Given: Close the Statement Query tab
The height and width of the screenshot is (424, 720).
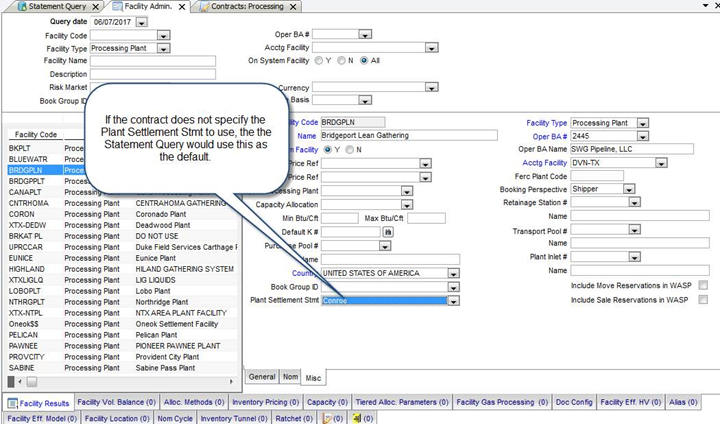Looking at the screenshot, I should [93, 6].
